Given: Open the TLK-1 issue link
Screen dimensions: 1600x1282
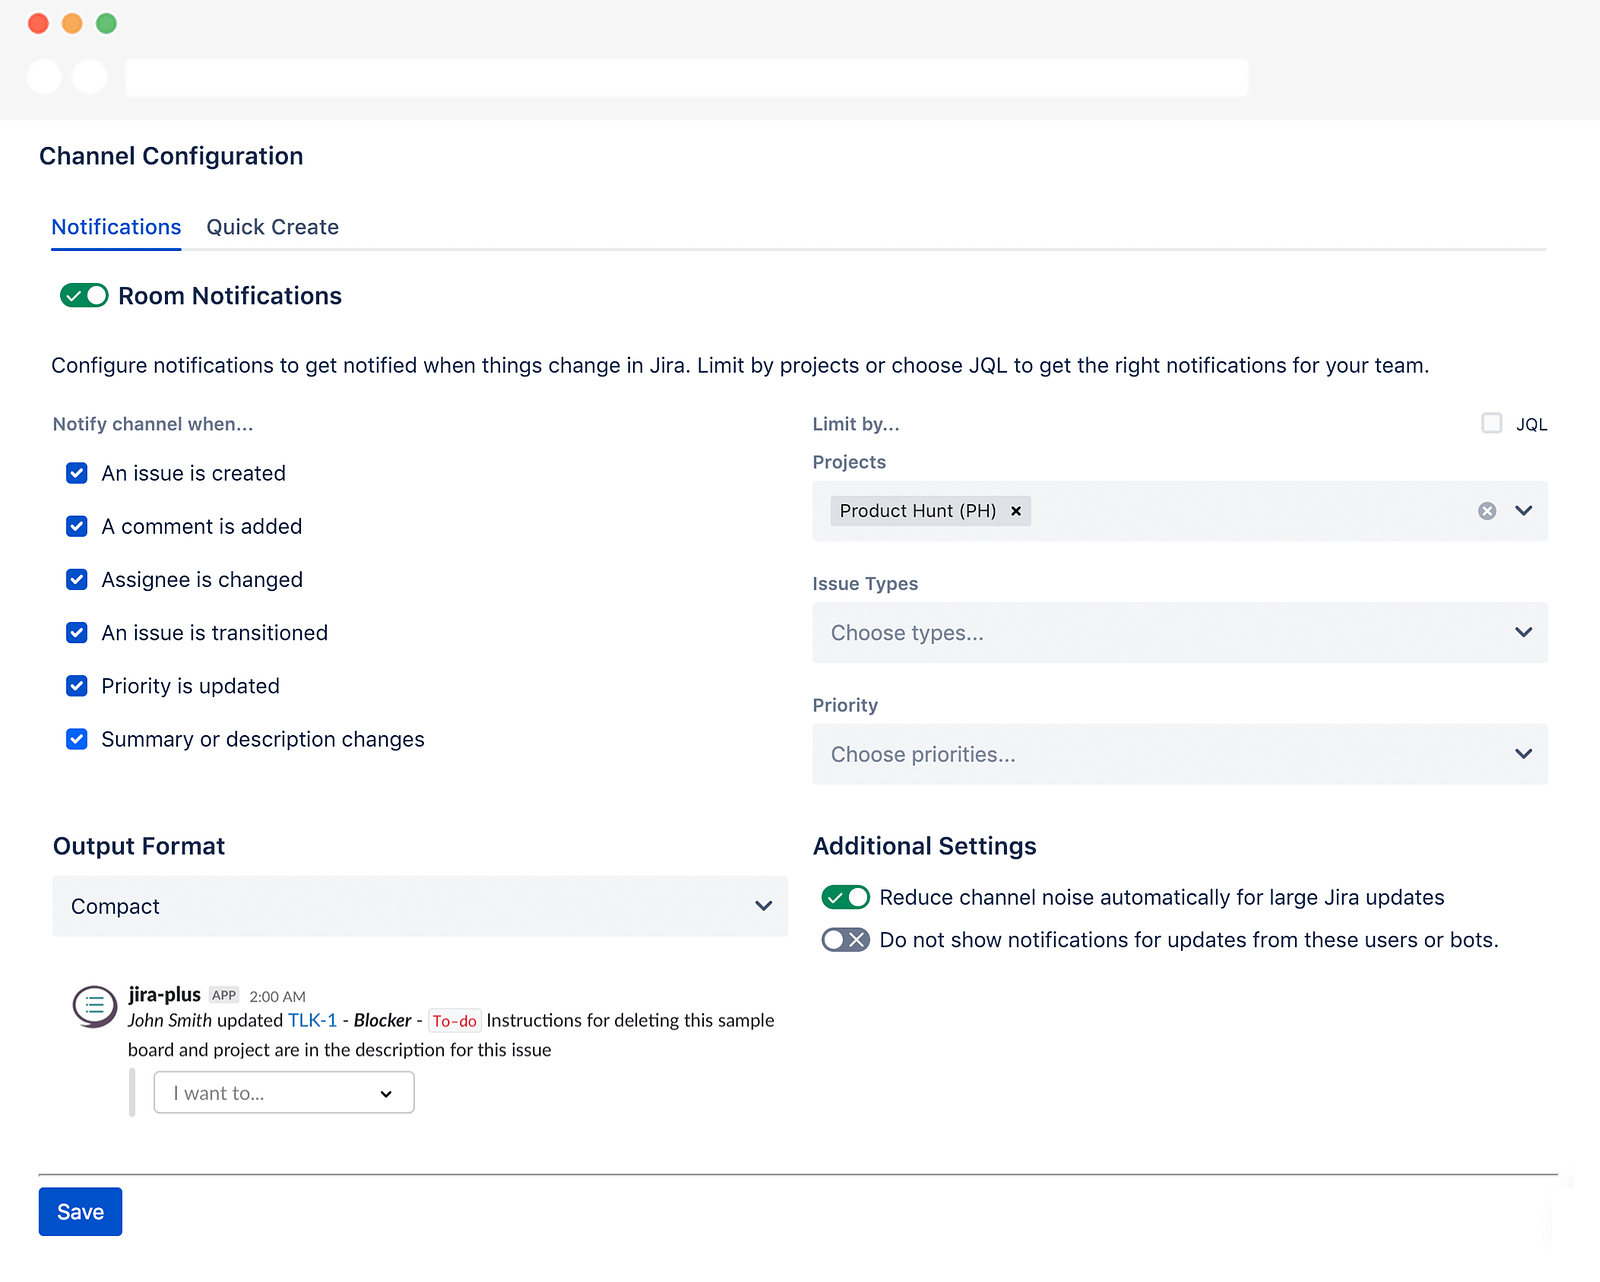Looking at the screenshot, I should point(312,1021).
